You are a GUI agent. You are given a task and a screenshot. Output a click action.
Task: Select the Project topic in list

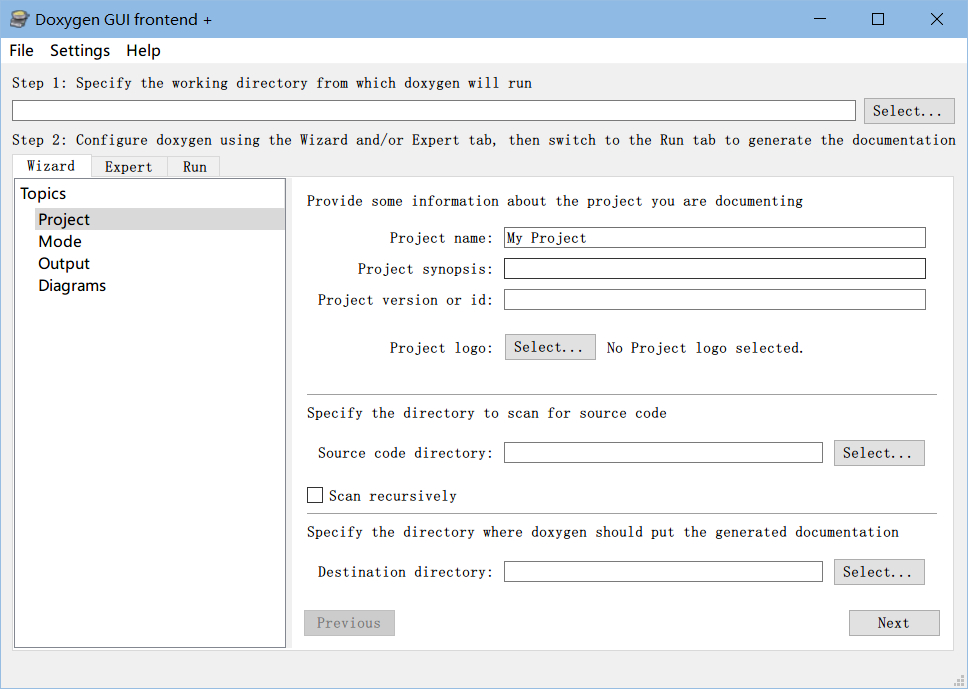[x=64, y=219]
